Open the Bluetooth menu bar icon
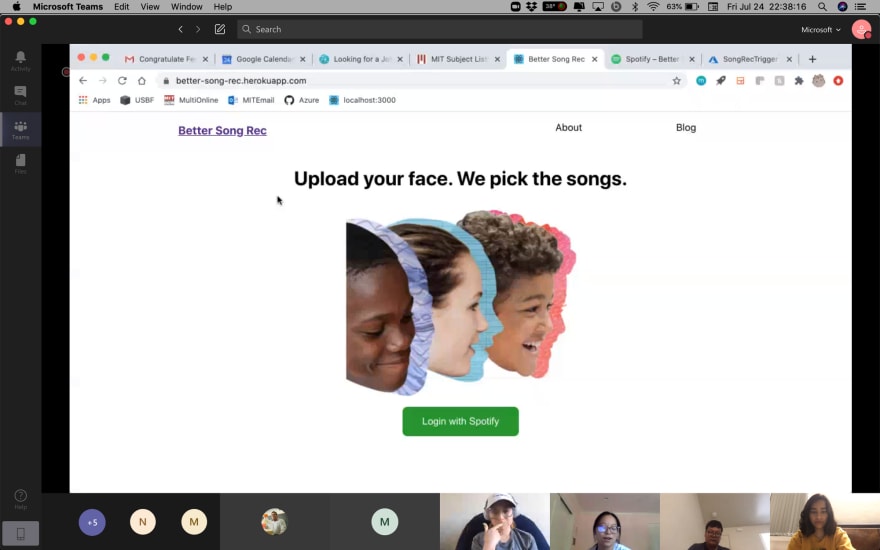Image resolution: width=880 pixels, height=550 pixels. coord(635,7)
